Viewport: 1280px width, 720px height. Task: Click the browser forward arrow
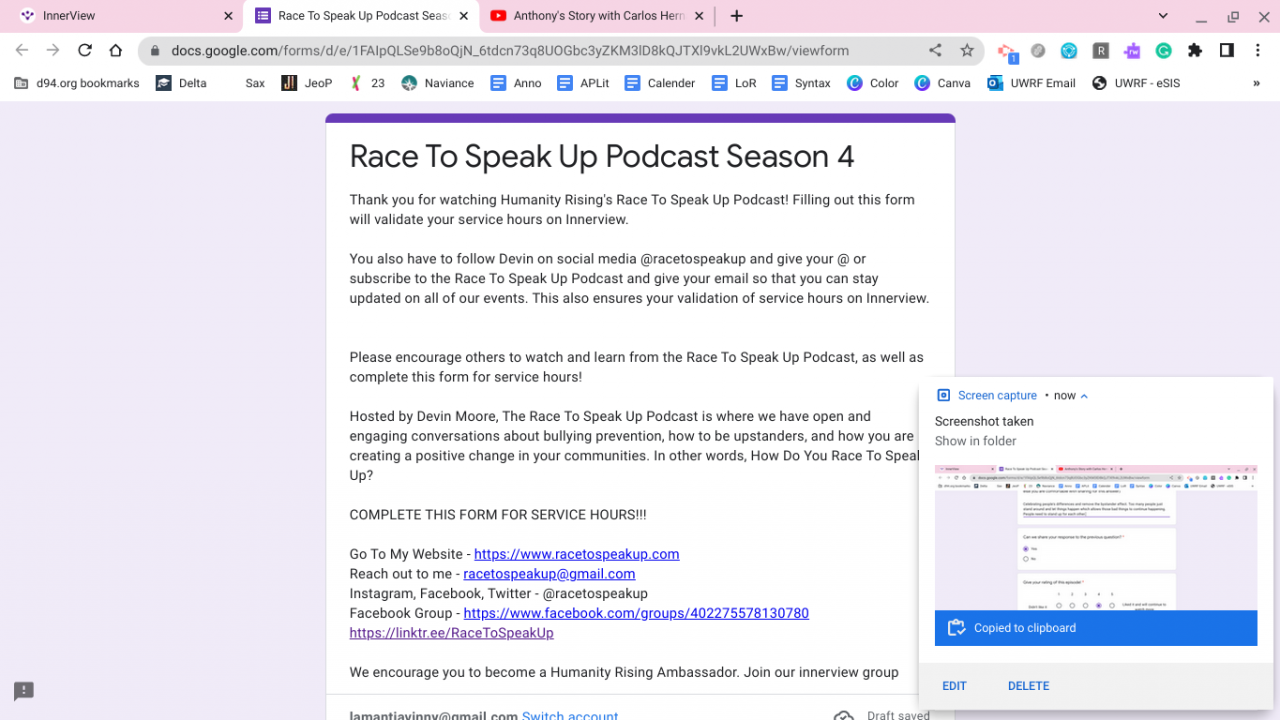pos(53,50)
